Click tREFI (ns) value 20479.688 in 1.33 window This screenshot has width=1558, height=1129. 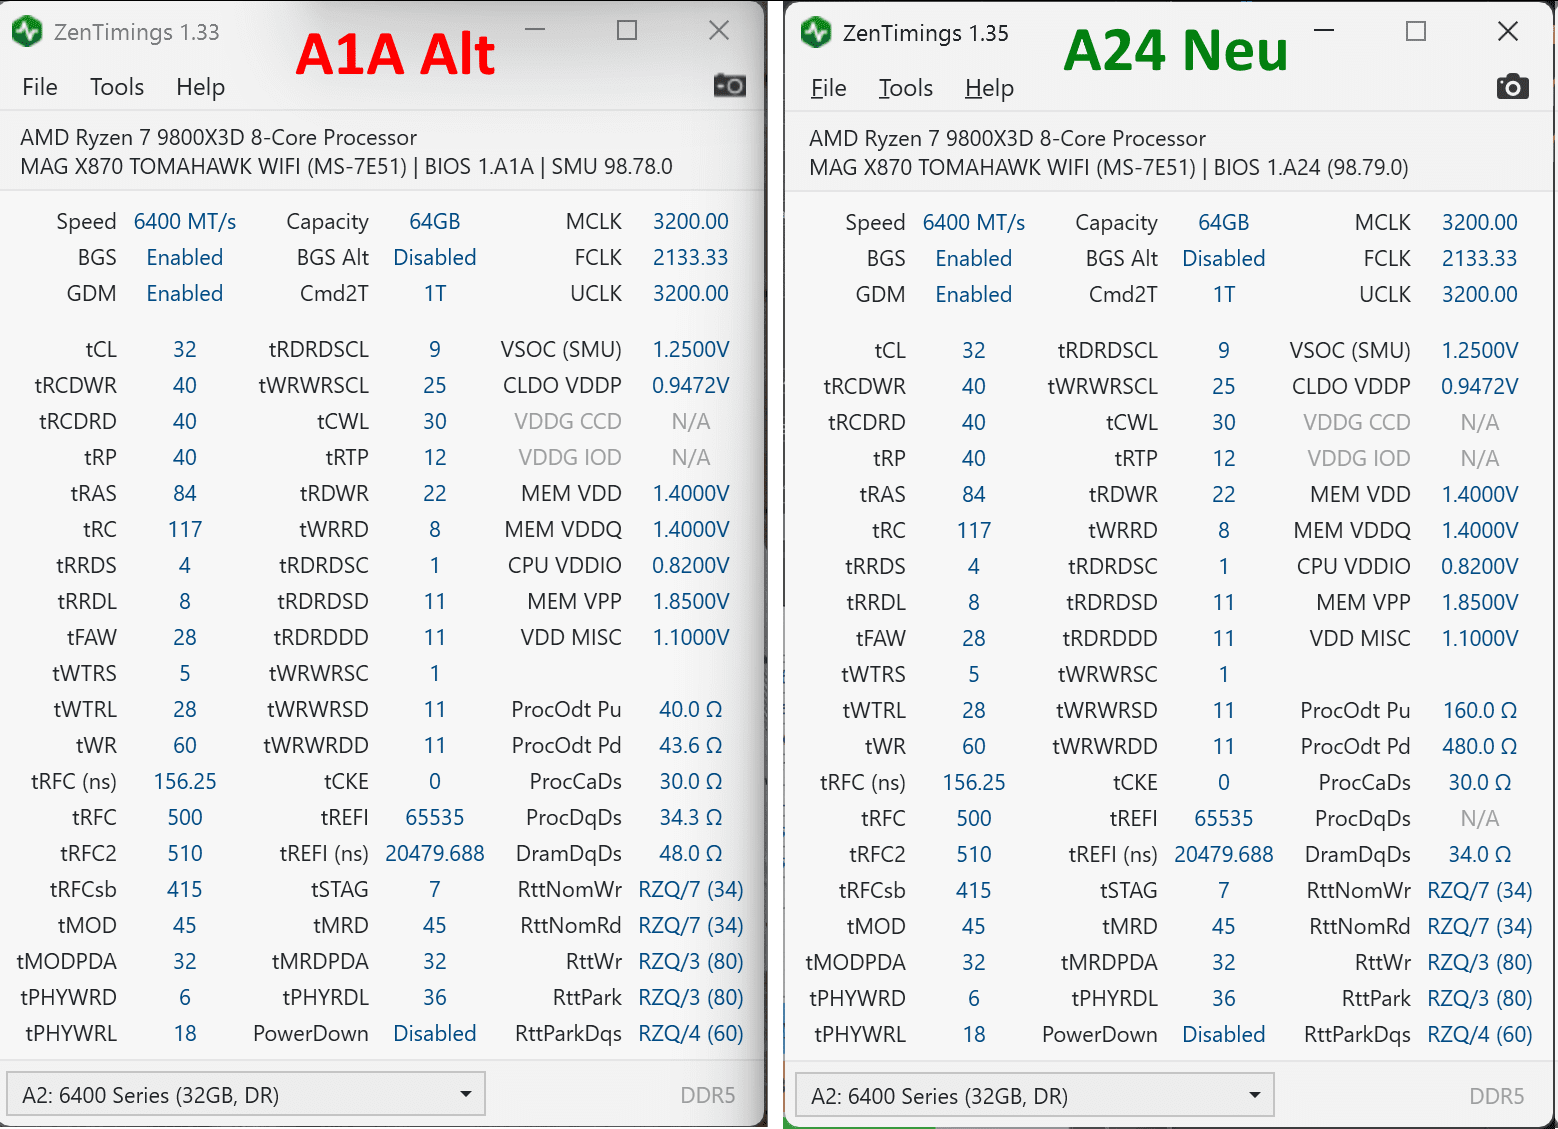[435, 853]
